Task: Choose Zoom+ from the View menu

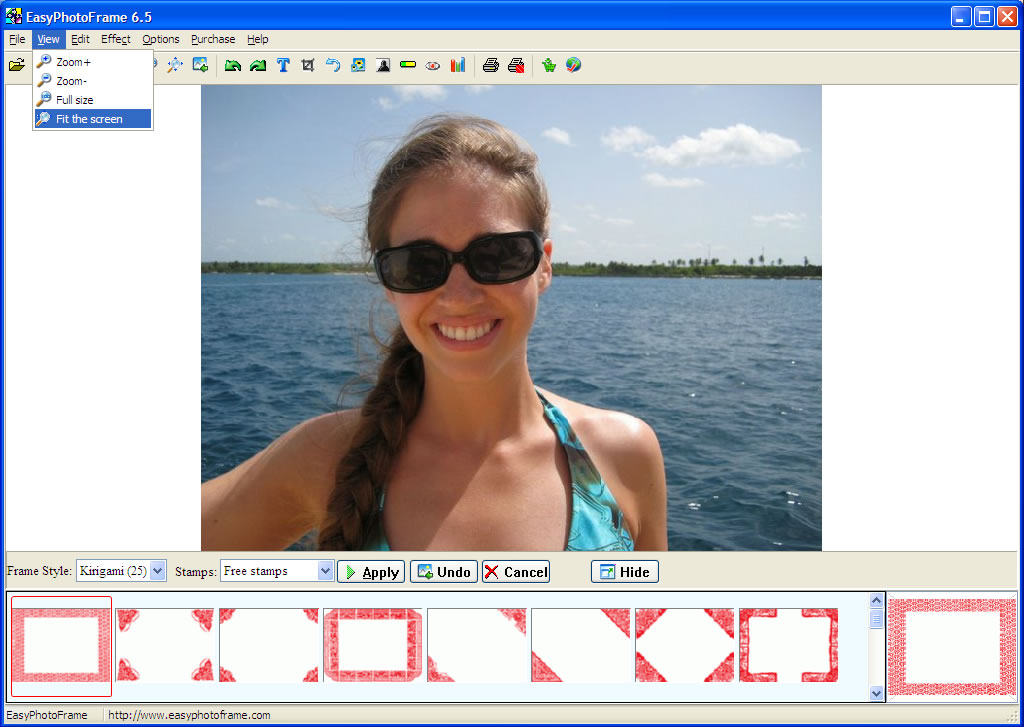Action: pos(93,62)
